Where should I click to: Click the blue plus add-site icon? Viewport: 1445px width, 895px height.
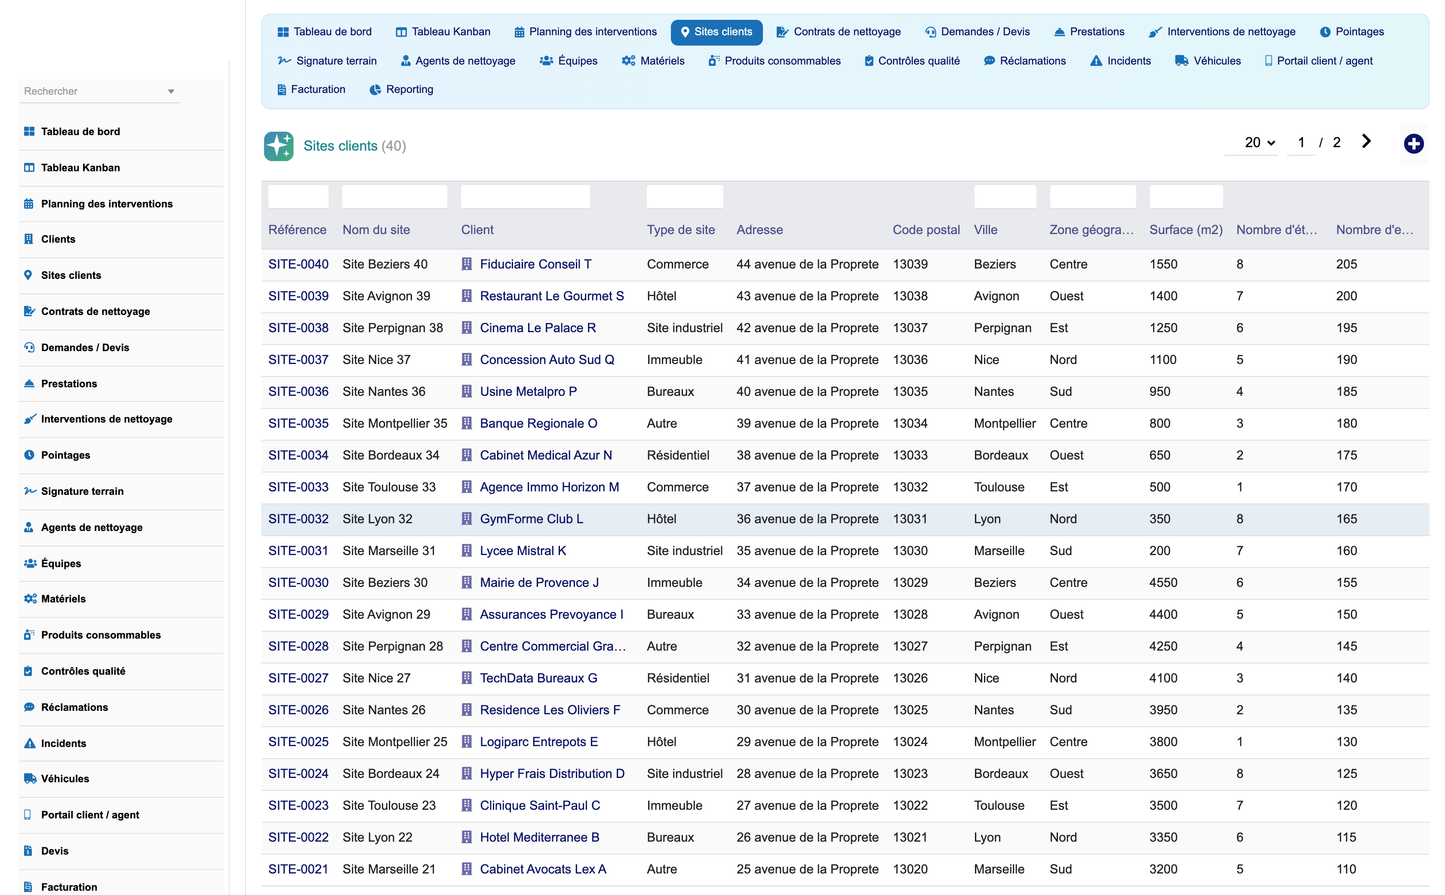(x=1413, y=144)
